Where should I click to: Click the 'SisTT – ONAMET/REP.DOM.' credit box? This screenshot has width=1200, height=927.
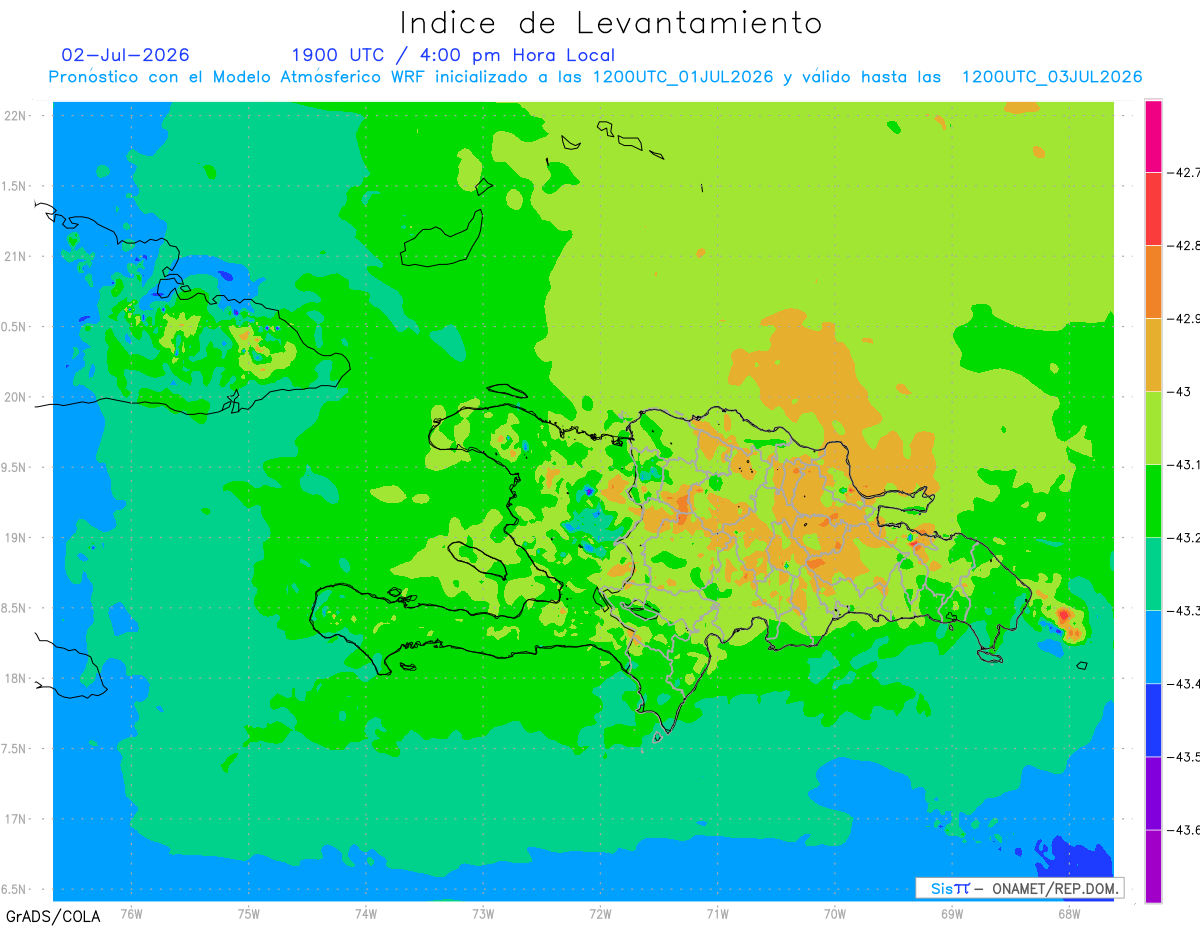[1019, 888]
